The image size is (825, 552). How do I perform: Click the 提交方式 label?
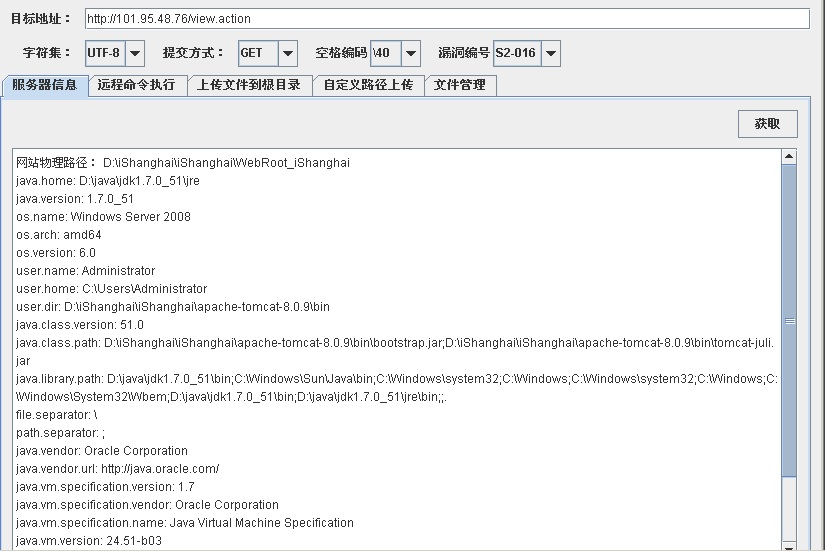tap(193, 53)
